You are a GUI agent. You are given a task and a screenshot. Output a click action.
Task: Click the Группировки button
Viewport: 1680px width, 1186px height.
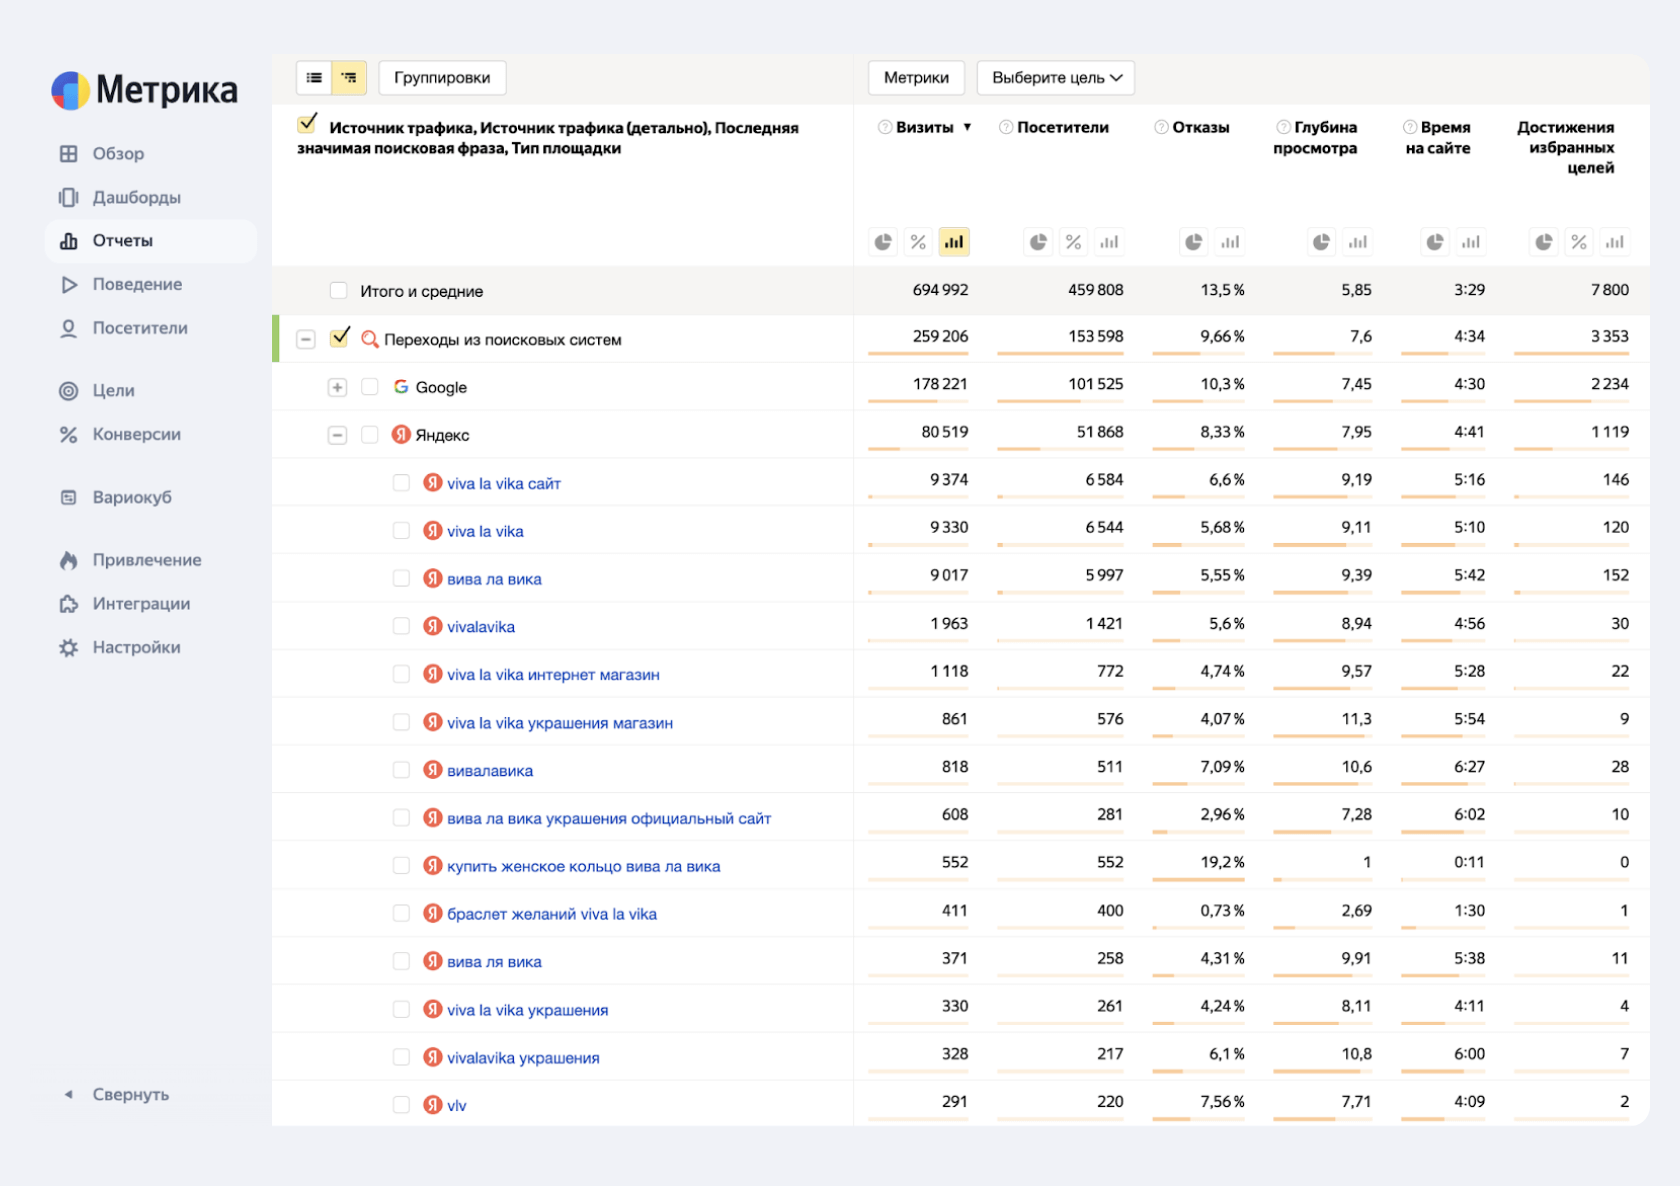tap(442, 78)
